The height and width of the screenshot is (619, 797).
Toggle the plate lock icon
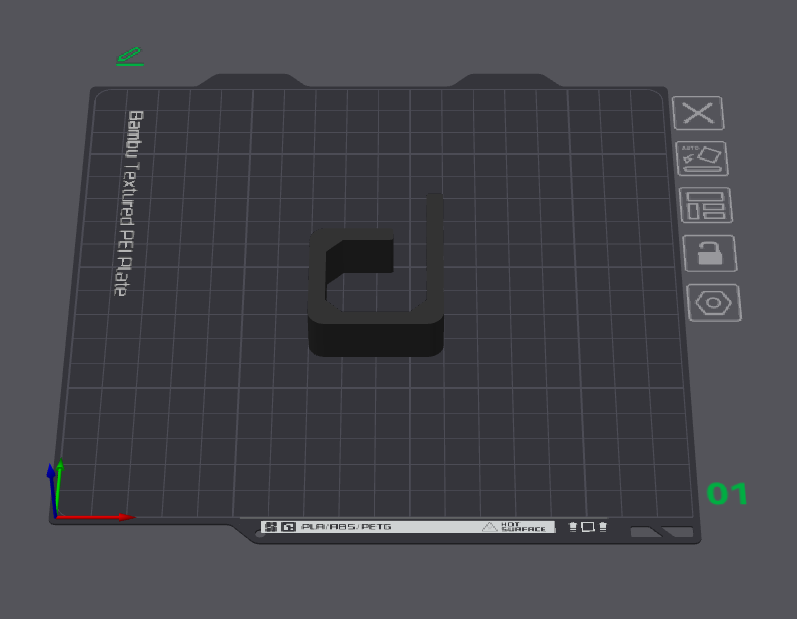click(x=710, y=253)
